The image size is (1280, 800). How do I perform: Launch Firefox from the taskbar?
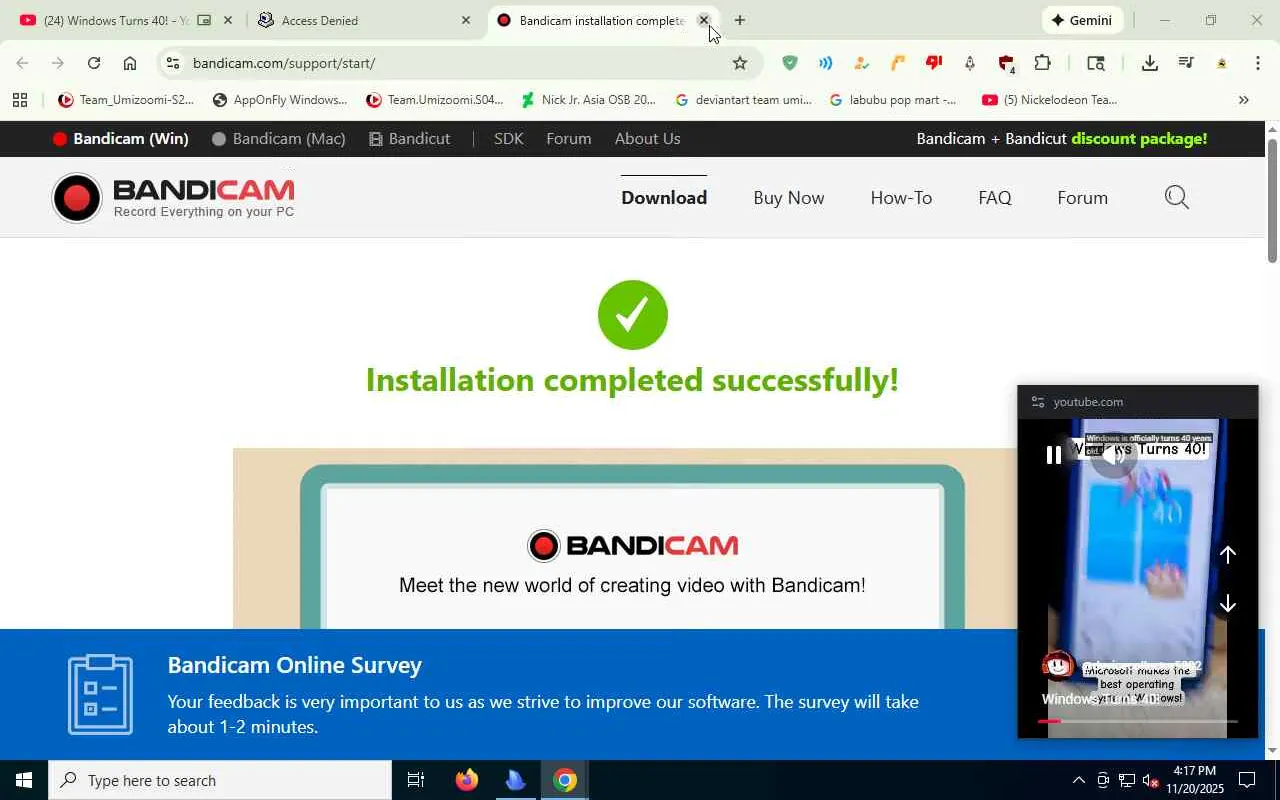click(466, 780)
